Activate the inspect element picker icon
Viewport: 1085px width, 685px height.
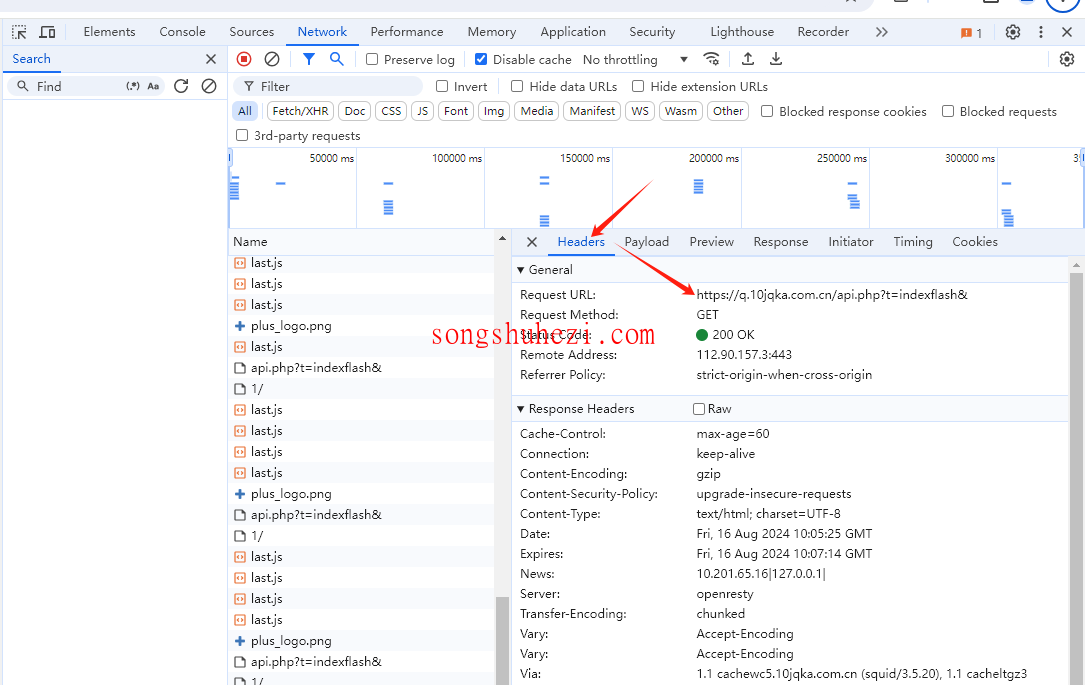coord(19,32)
